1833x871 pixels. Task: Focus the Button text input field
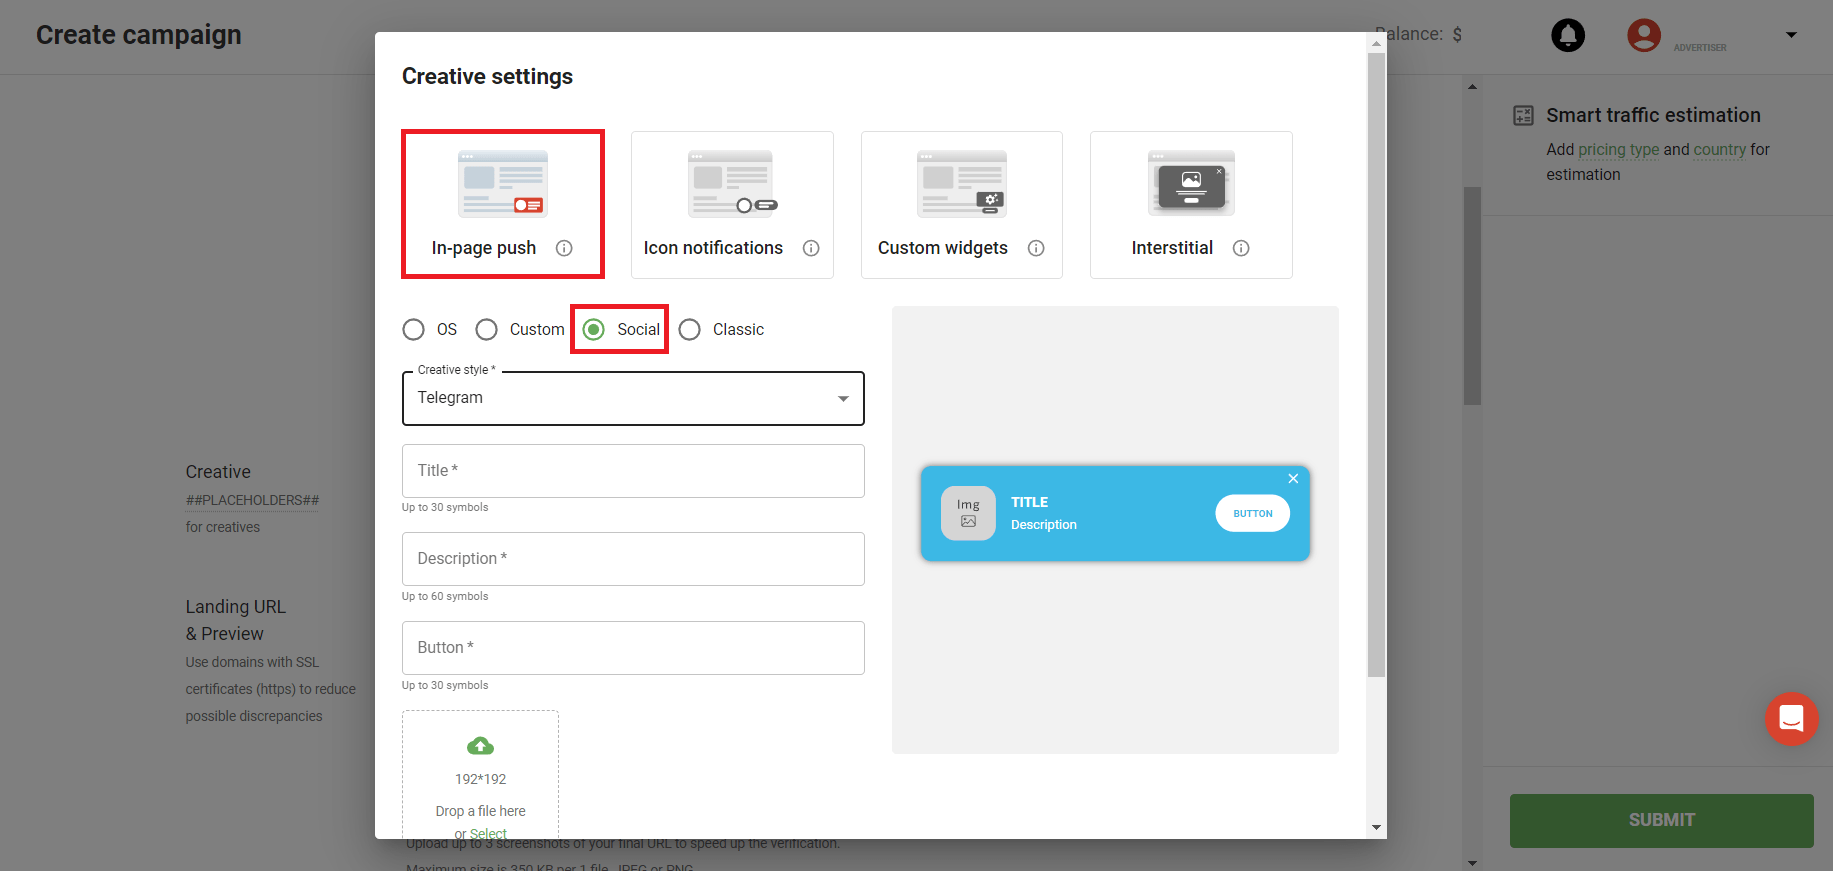633,648
